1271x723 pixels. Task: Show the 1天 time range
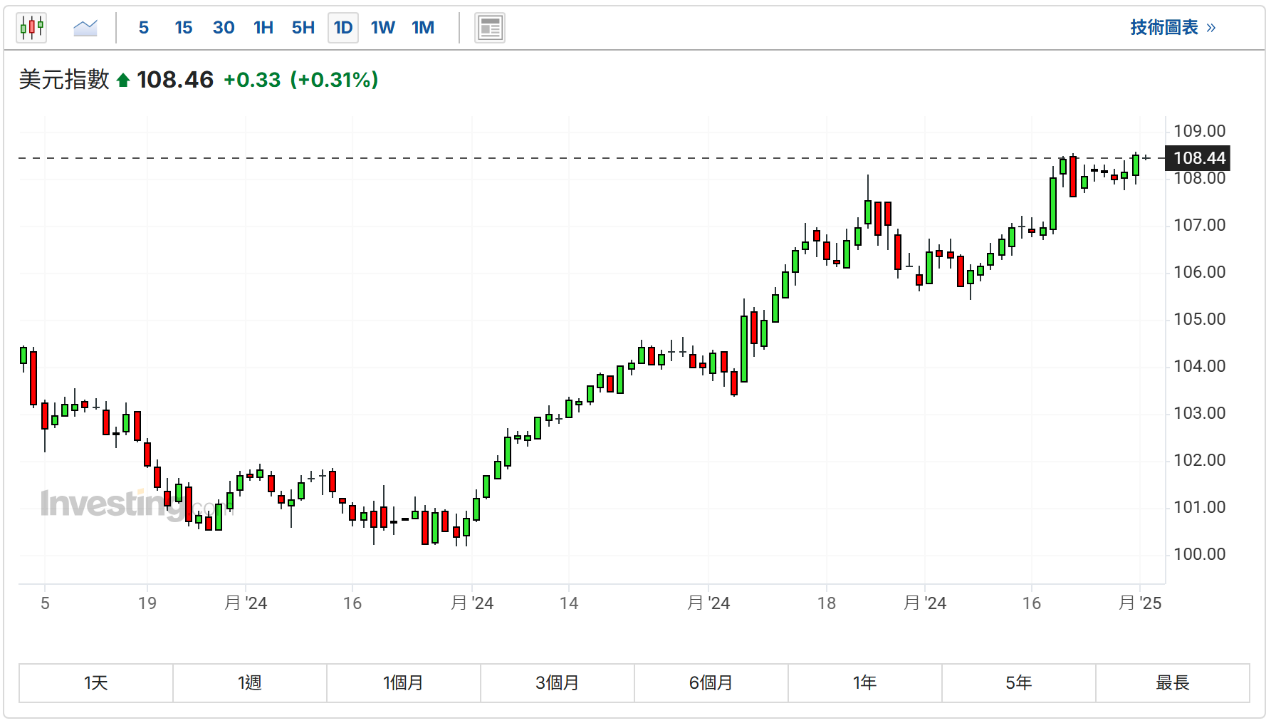(x=96, y=683)
